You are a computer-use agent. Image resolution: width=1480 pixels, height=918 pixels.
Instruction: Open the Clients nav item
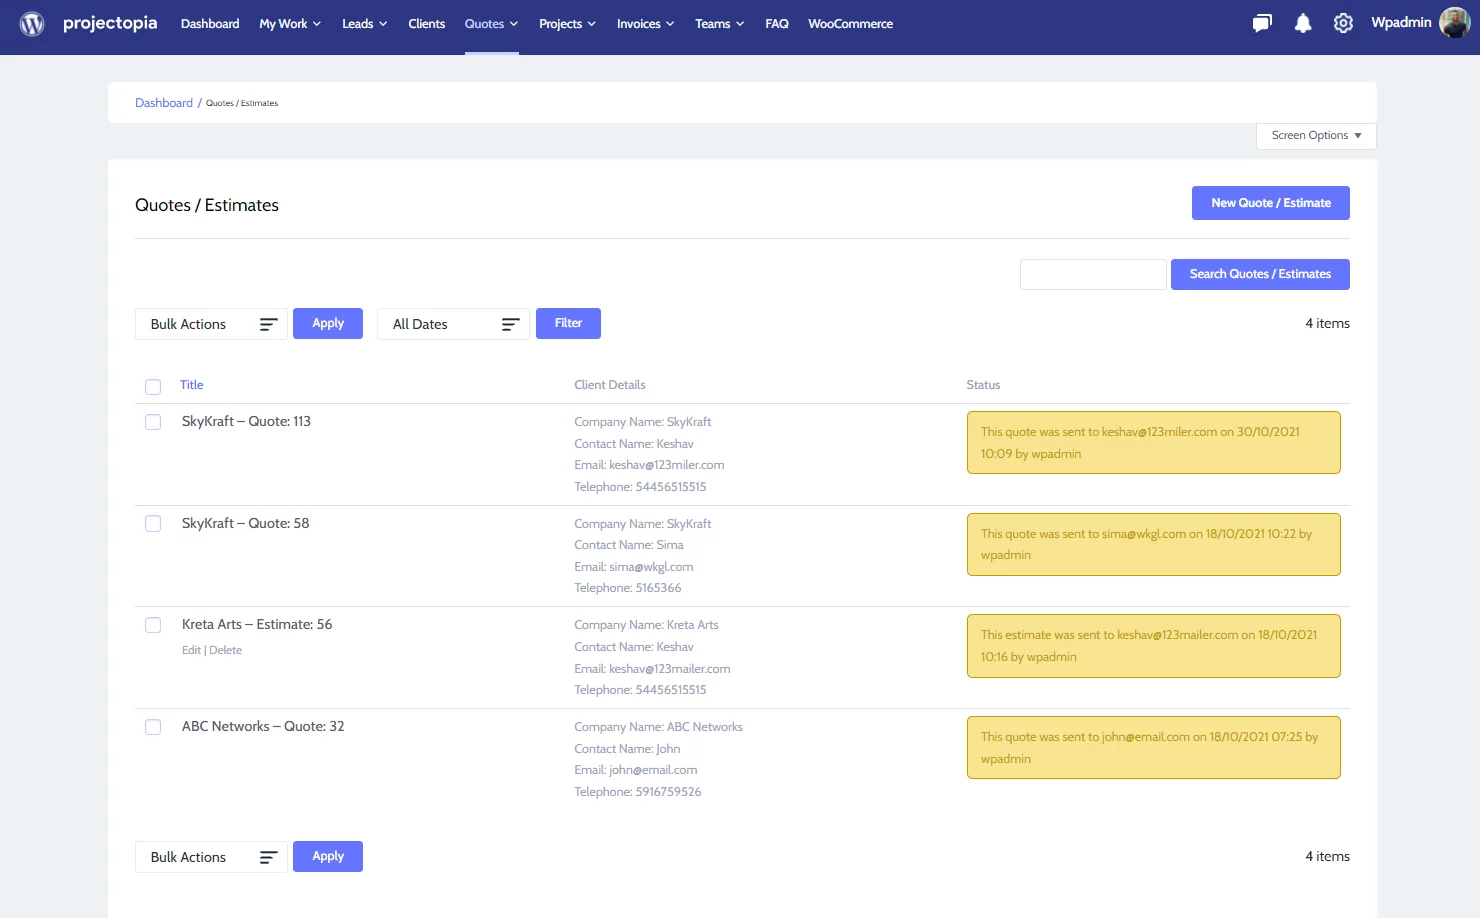[426, 24]
